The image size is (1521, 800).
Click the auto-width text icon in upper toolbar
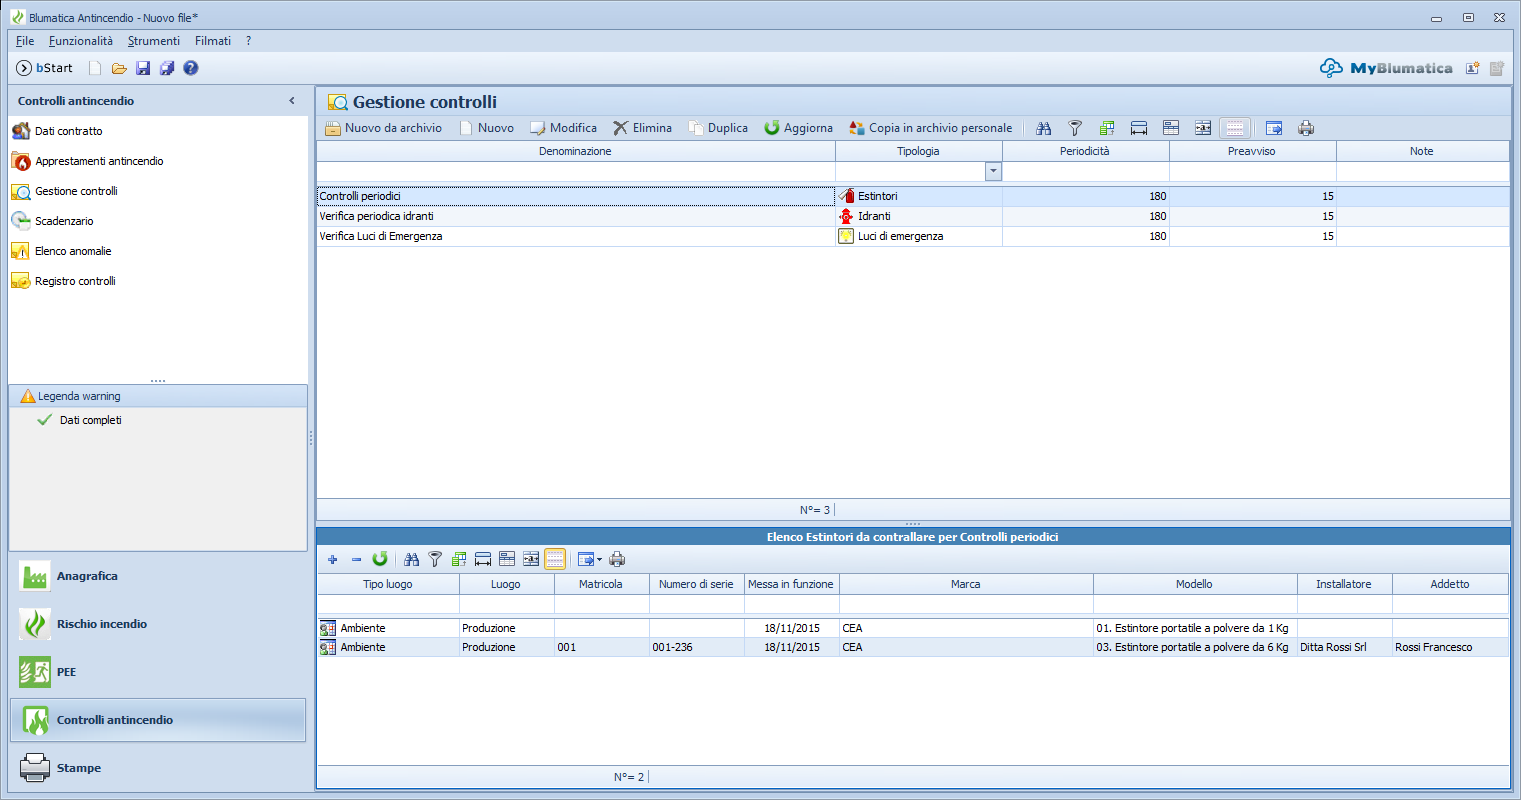(x=1203, y=128)
